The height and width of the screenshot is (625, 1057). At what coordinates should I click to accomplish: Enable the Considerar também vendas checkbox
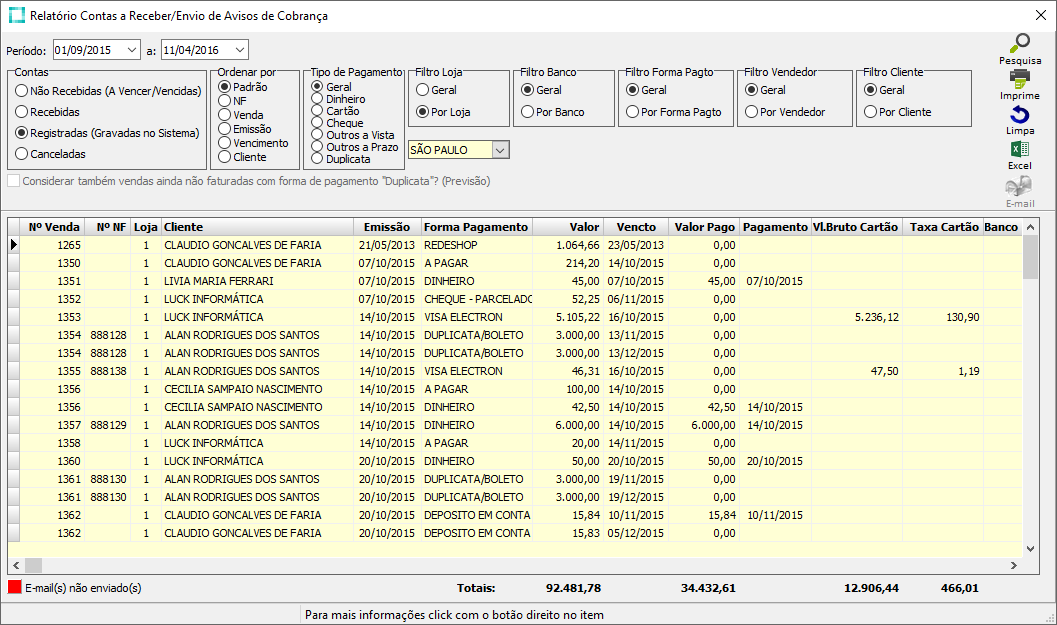(14, 182)
